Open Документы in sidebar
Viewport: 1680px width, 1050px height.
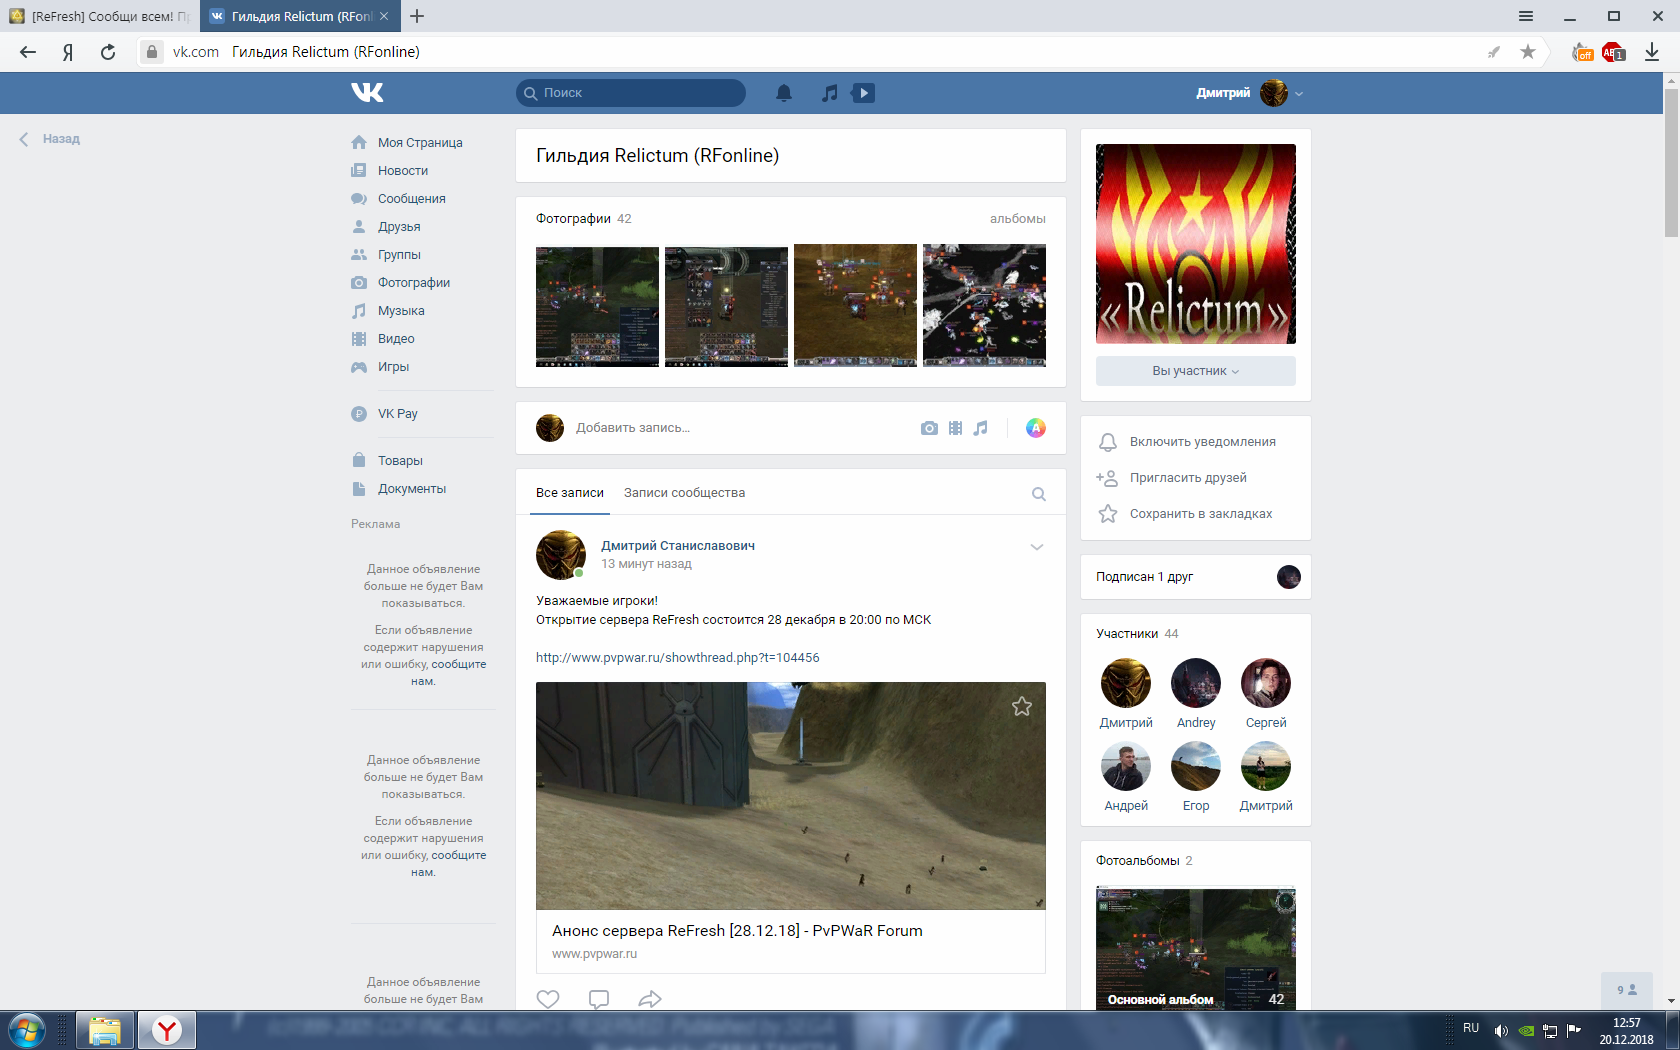pos(412,489)
